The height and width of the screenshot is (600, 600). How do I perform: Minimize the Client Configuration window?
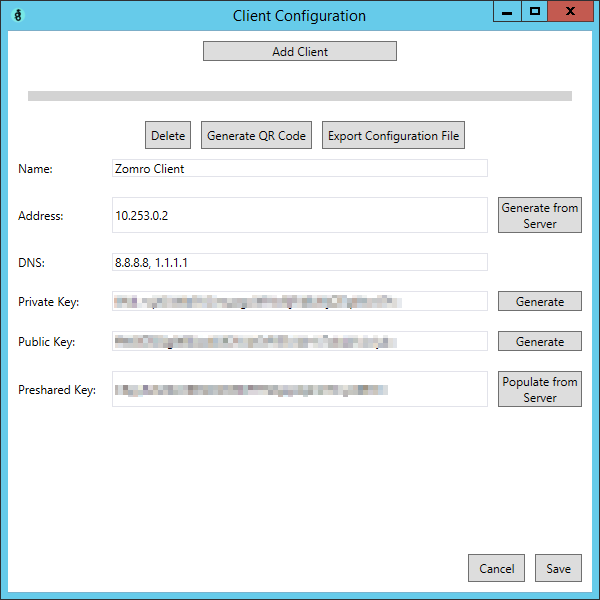(507, 11)
